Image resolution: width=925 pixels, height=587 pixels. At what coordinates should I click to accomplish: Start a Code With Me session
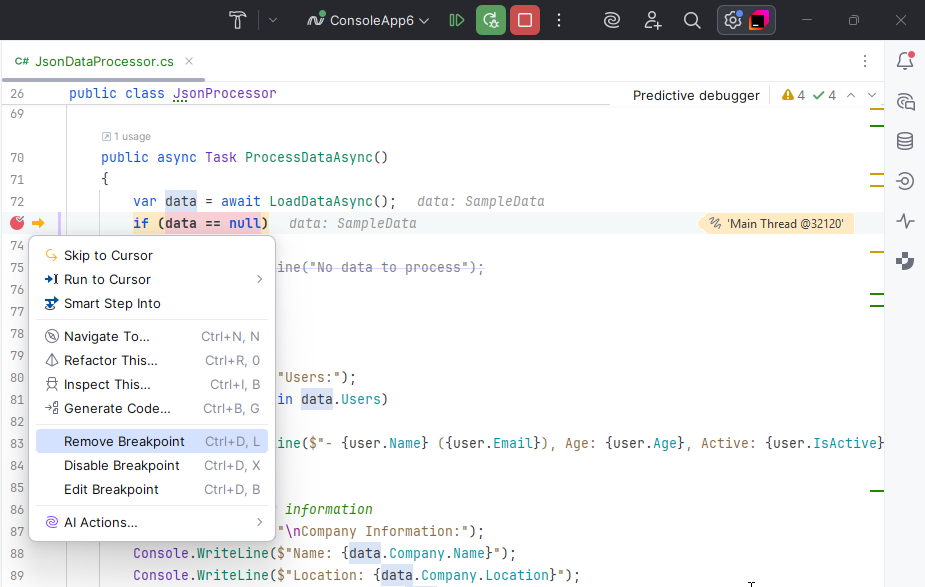pos(653,20)
